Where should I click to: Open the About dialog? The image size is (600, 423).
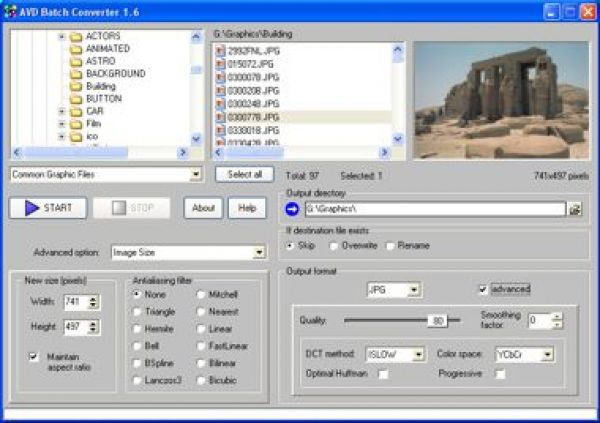coord(203,208)
